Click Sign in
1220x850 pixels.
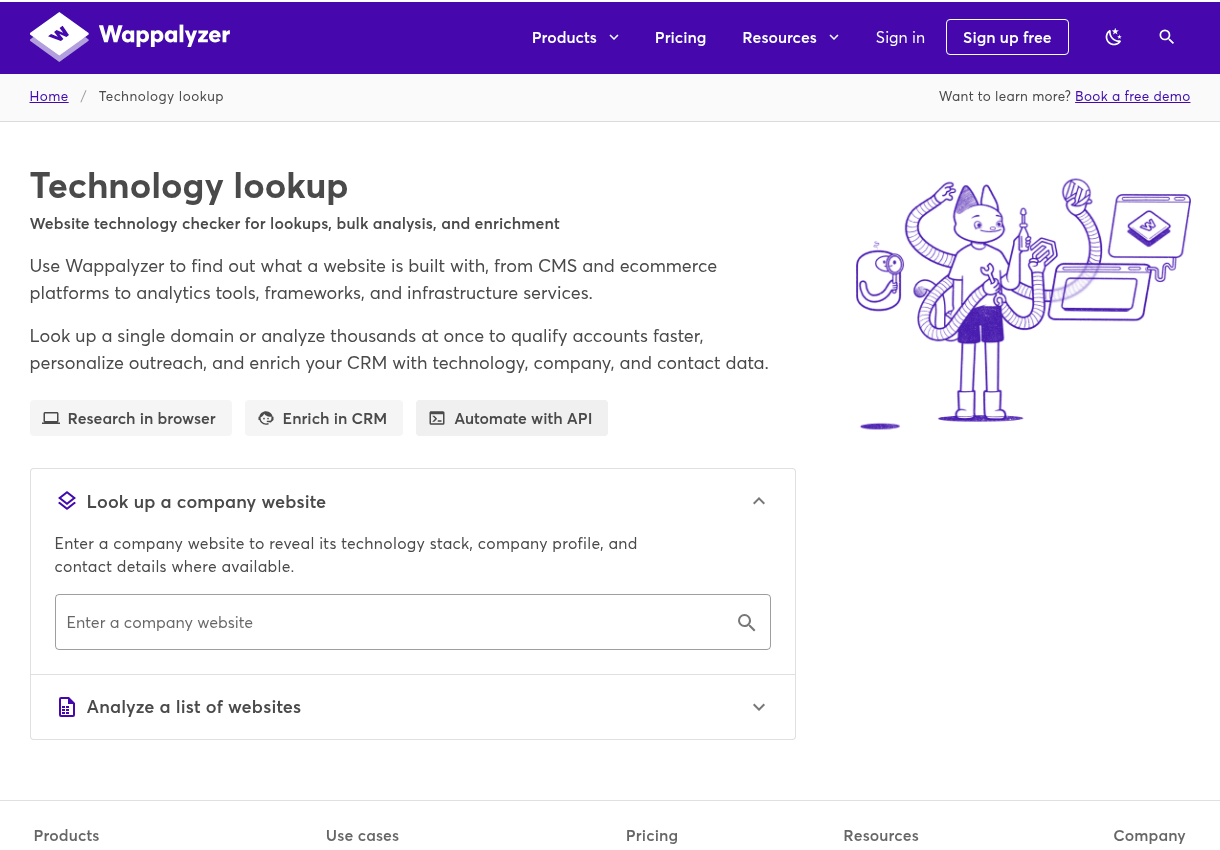(x=900, y=37)
